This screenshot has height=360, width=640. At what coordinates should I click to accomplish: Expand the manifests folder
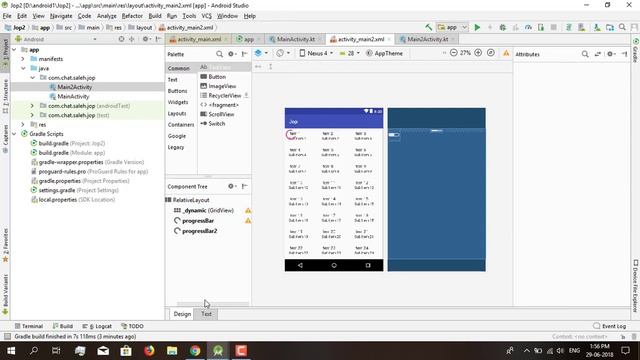(x=23, y=59)
